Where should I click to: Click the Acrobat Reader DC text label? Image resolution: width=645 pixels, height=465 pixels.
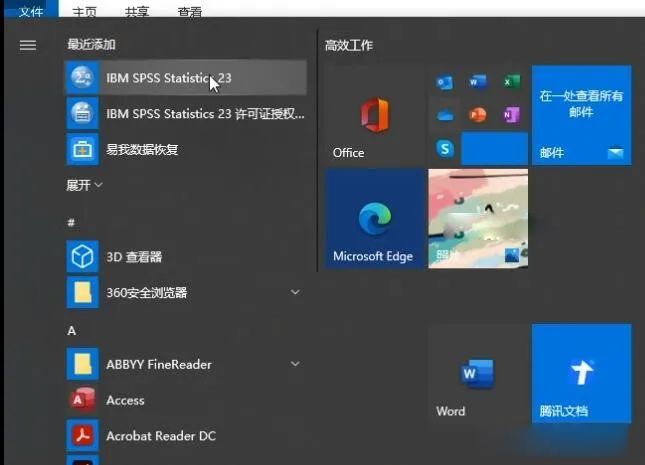click(x=161, y=436)
